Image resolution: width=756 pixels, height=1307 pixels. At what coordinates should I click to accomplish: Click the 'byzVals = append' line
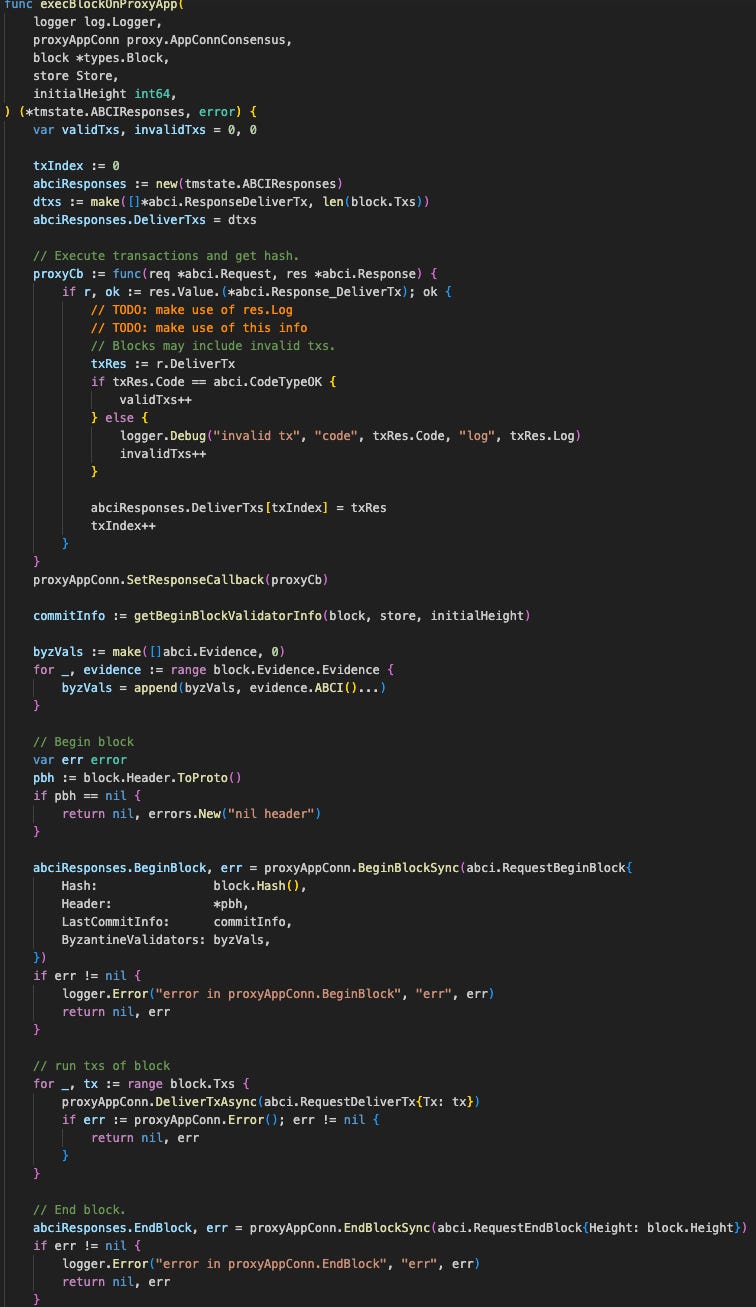tap(223, 687)
